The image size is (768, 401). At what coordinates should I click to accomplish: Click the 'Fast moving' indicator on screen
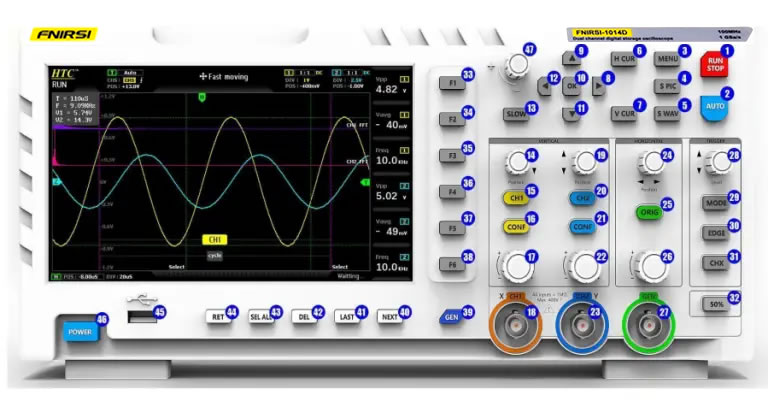pos(224,77)
